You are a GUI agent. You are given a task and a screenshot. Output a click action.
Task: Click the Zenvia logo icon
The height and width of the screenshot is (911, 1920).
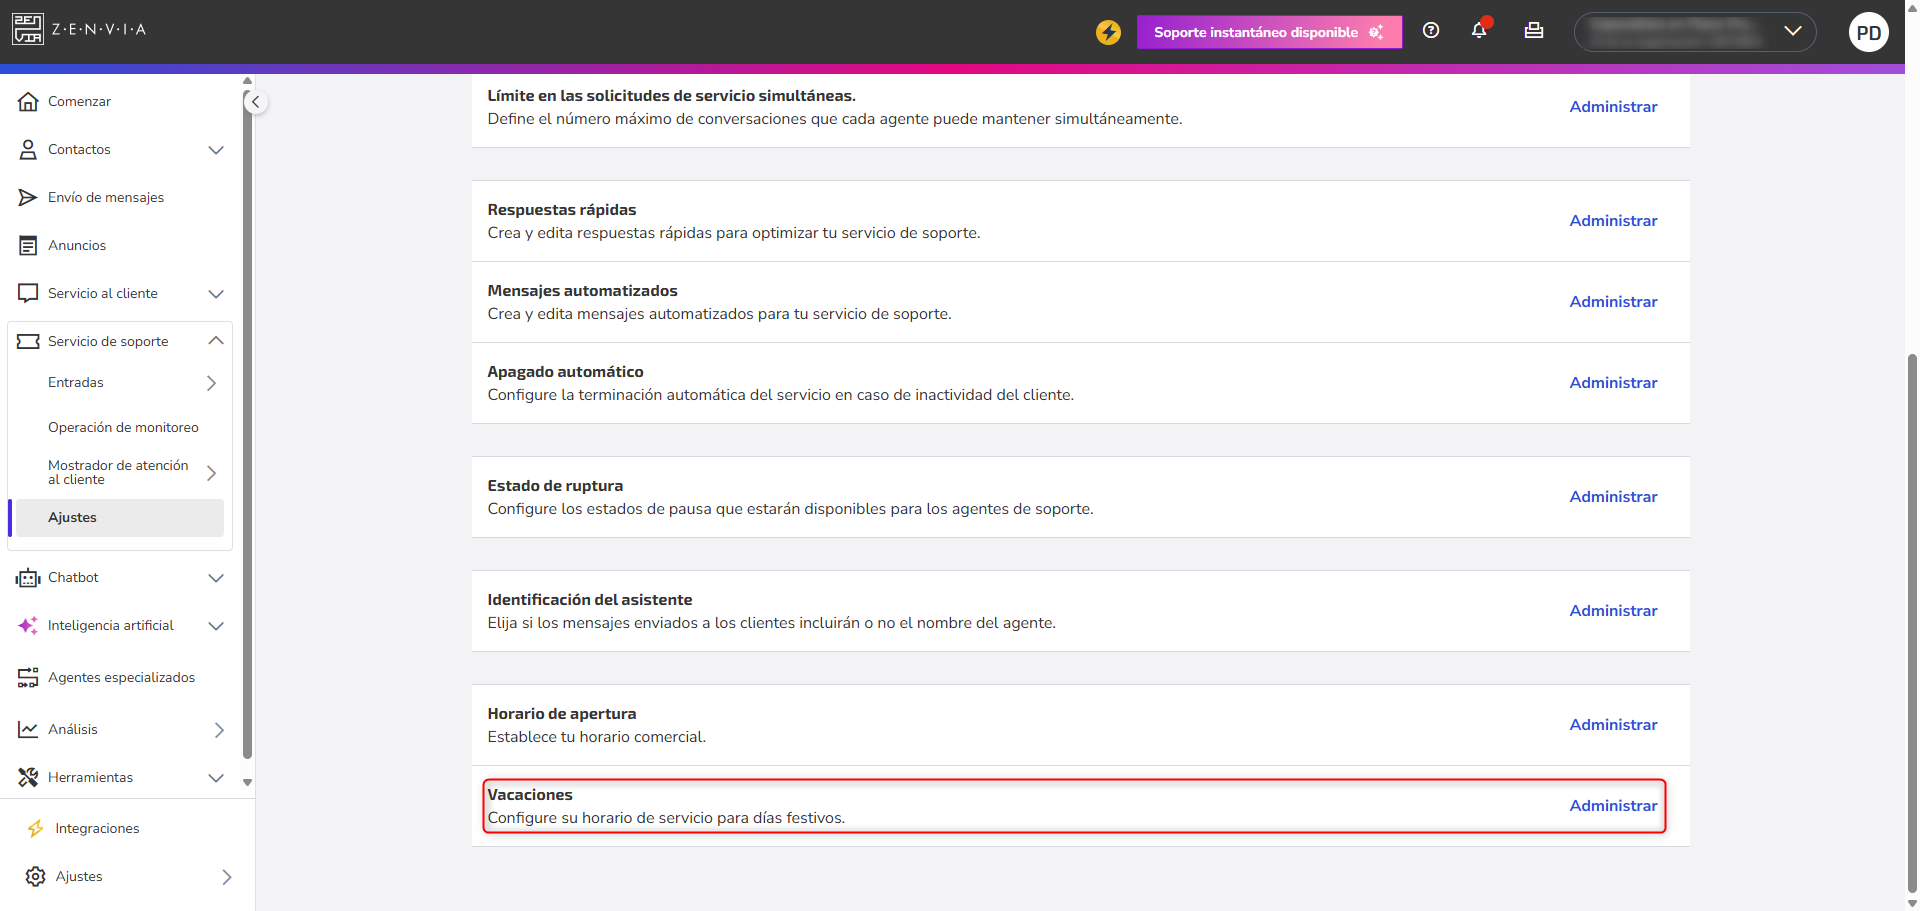point(28,29)
